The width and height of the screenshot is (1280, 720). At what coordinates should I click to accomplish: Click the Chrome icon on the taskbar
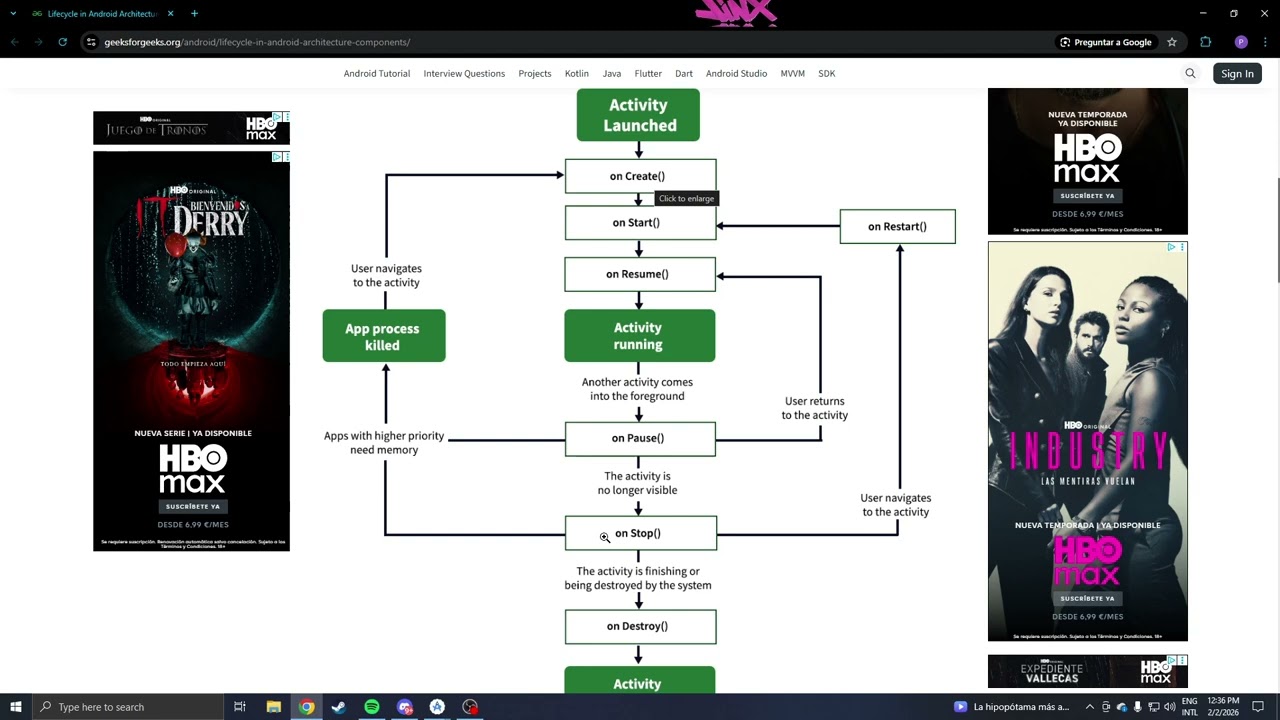tap(306, 707)
